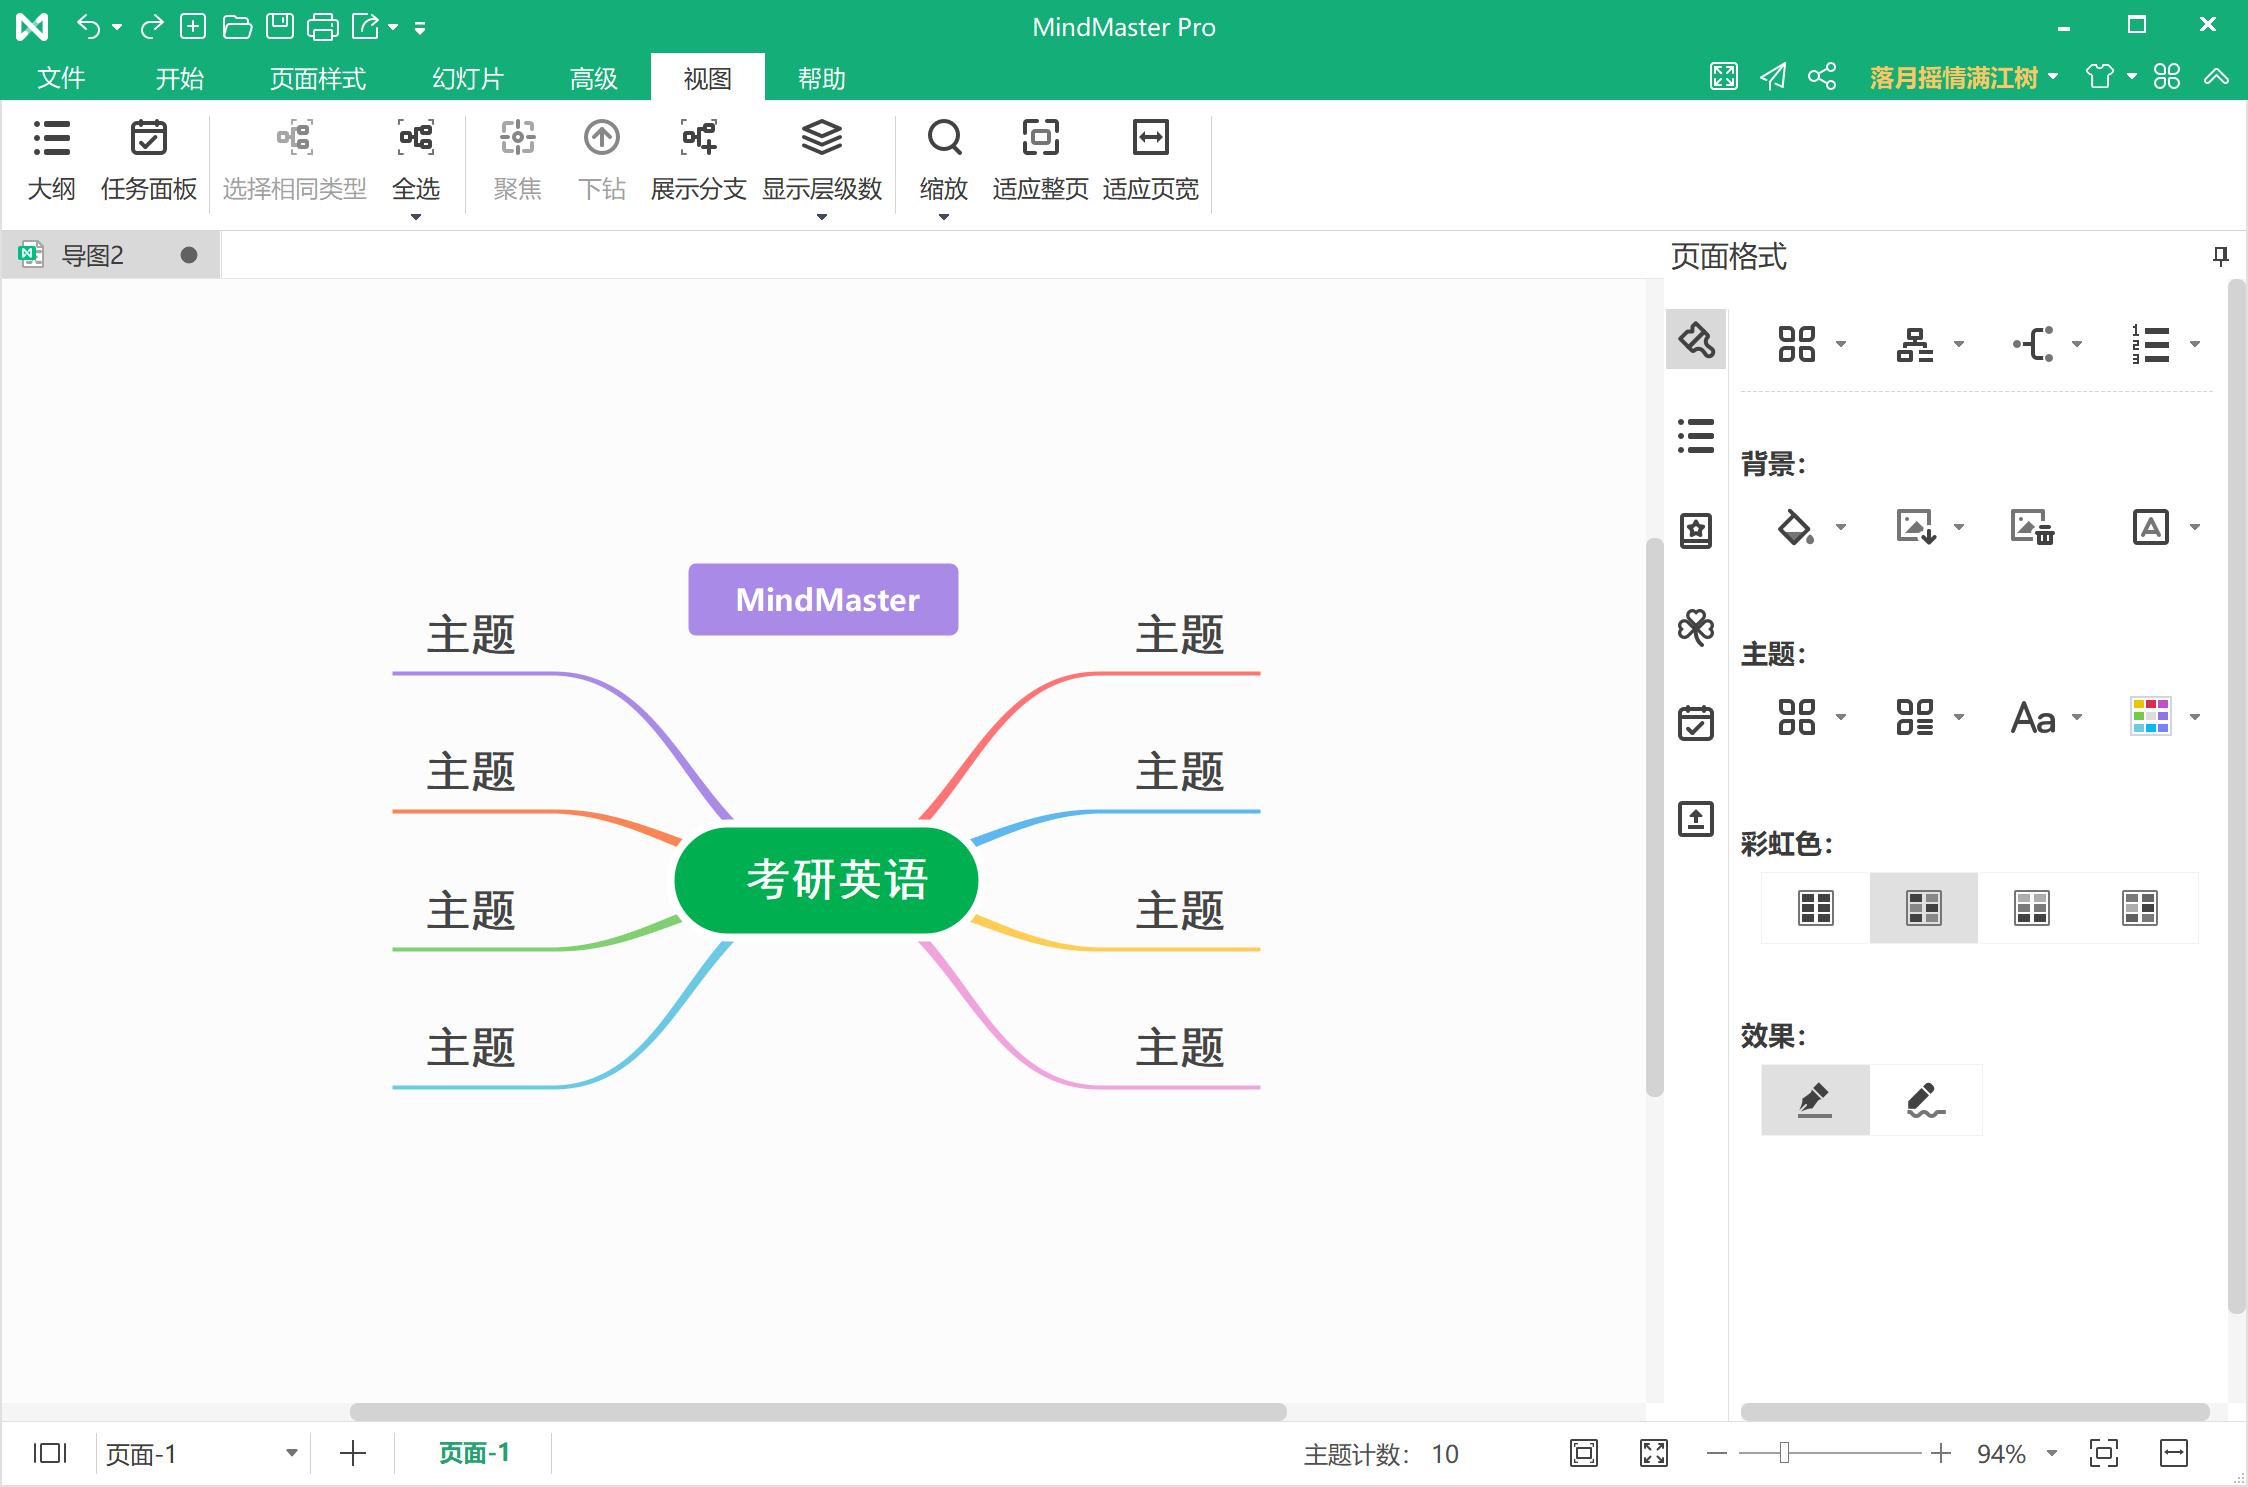The height and width of the screenshot is (1487, 2248).
Task: Toggle fullscreen icon in status bar
Action: (1654, 1453)
